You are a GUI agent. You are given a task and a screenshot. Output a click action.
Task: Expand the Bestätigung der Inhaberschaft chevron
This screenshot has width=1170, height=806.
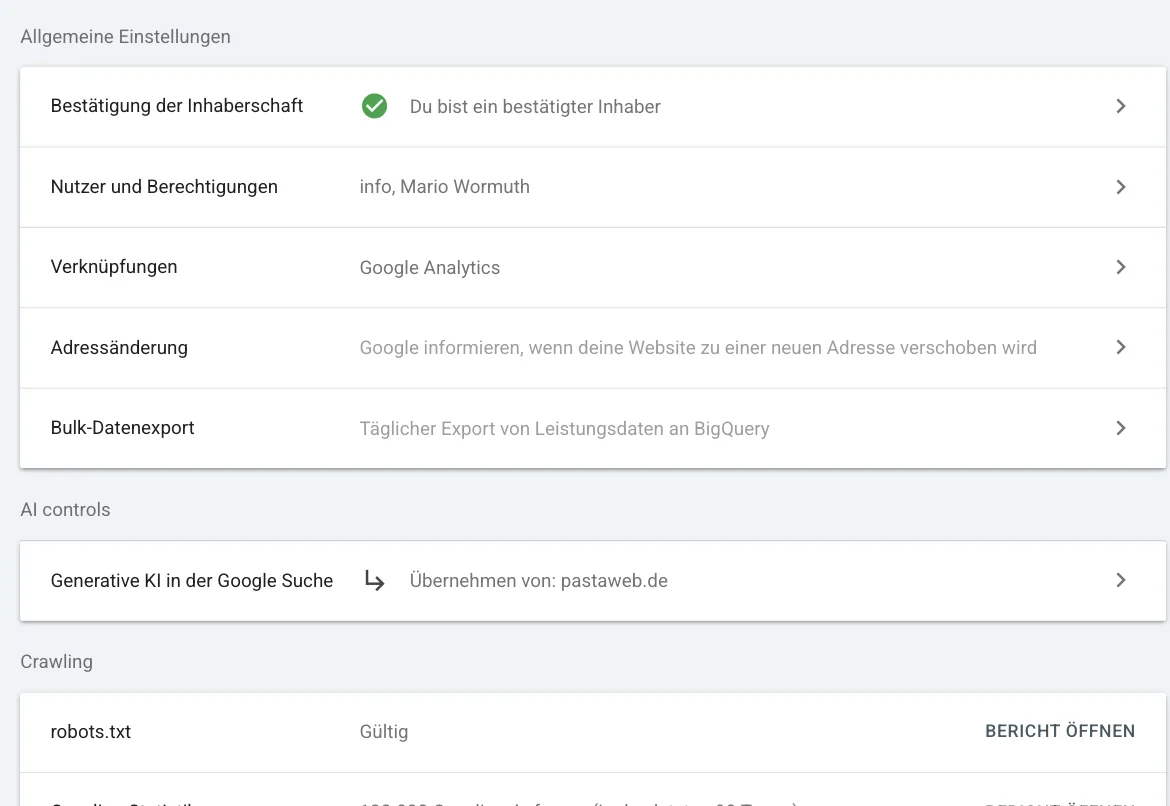[1121, 106]
